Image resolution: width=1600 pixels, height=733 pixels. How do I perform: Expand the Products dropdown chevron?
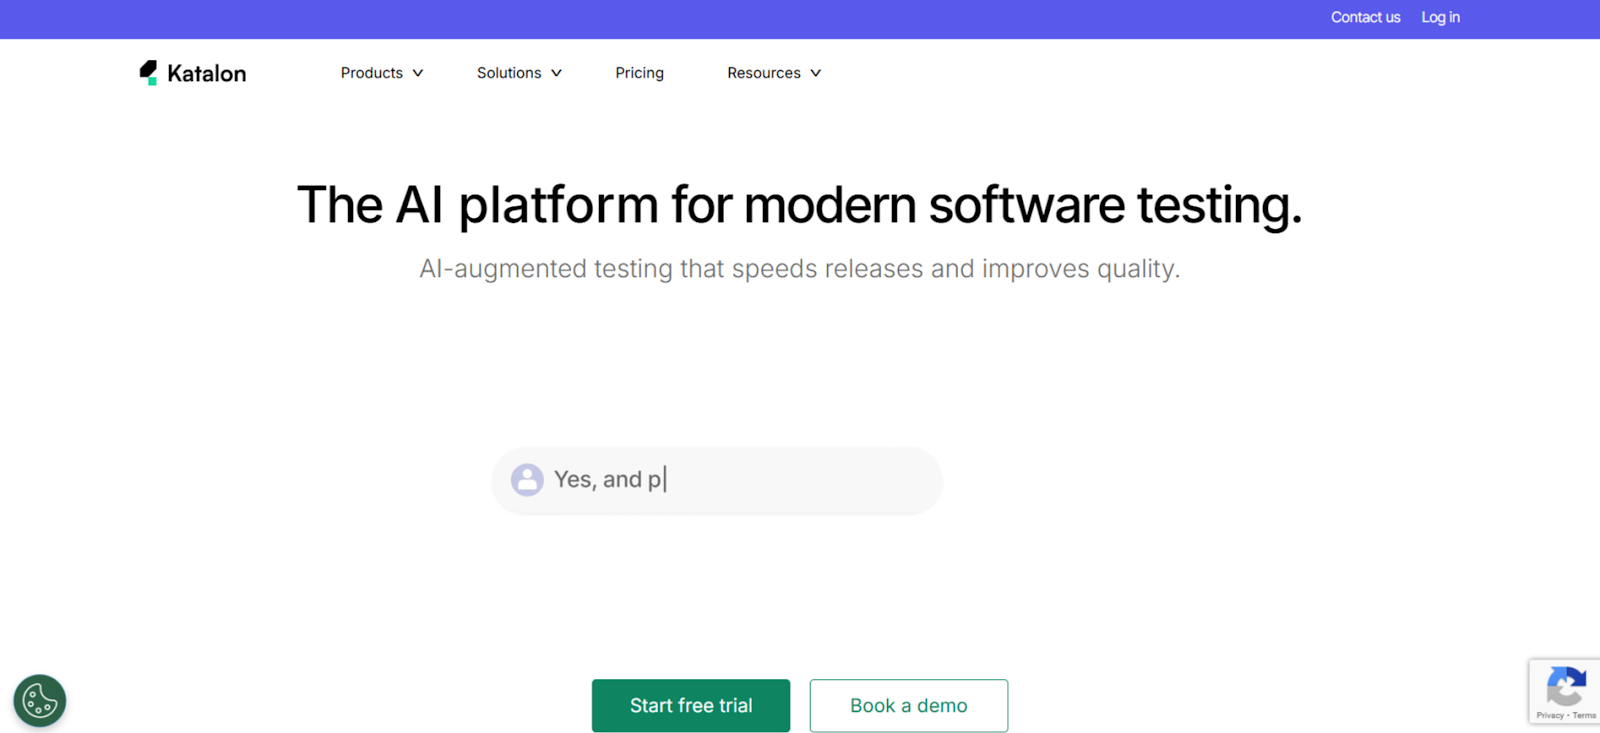point(418,73)
